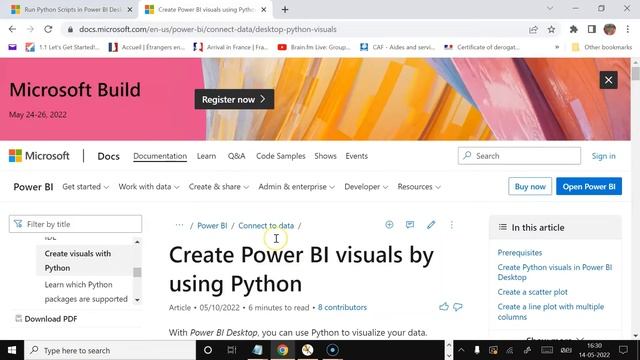
Task: Reload the page with the refresh icon
Action: [48, 29]
